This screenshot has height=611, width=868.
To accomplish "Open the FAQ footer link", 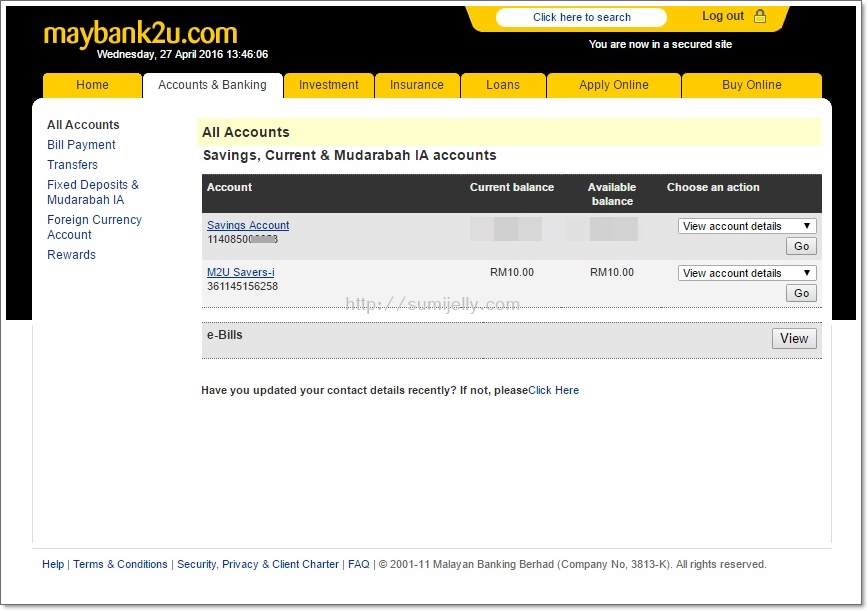I will tap(359, 564).
